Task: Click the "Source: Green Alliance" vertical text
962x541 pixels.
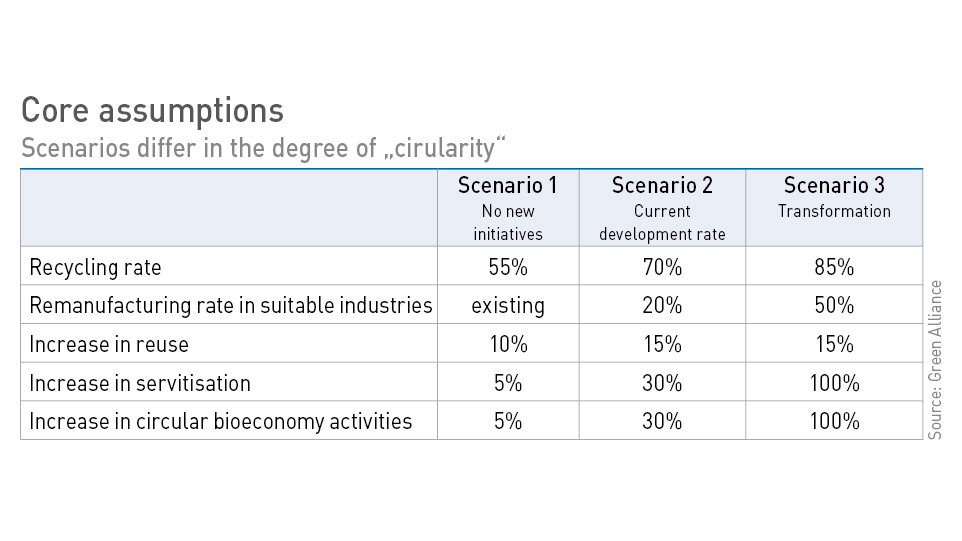Action: click(x=936, y=359)
